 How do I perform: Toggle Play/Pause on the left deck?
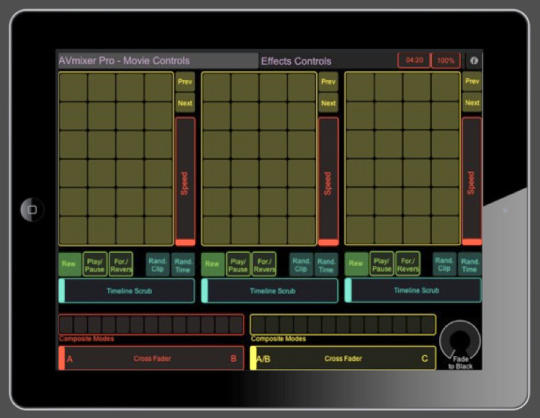[x=95, y=264]
